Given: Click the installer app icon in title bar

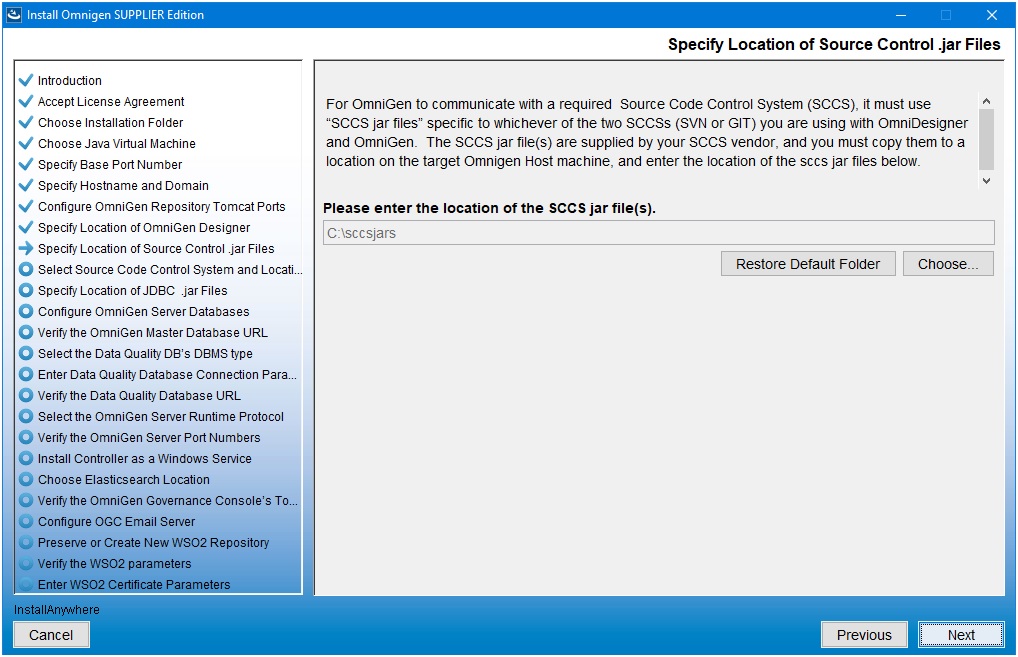Looking at the screenshot, I should pyautogui.click(x=14, y=14).
